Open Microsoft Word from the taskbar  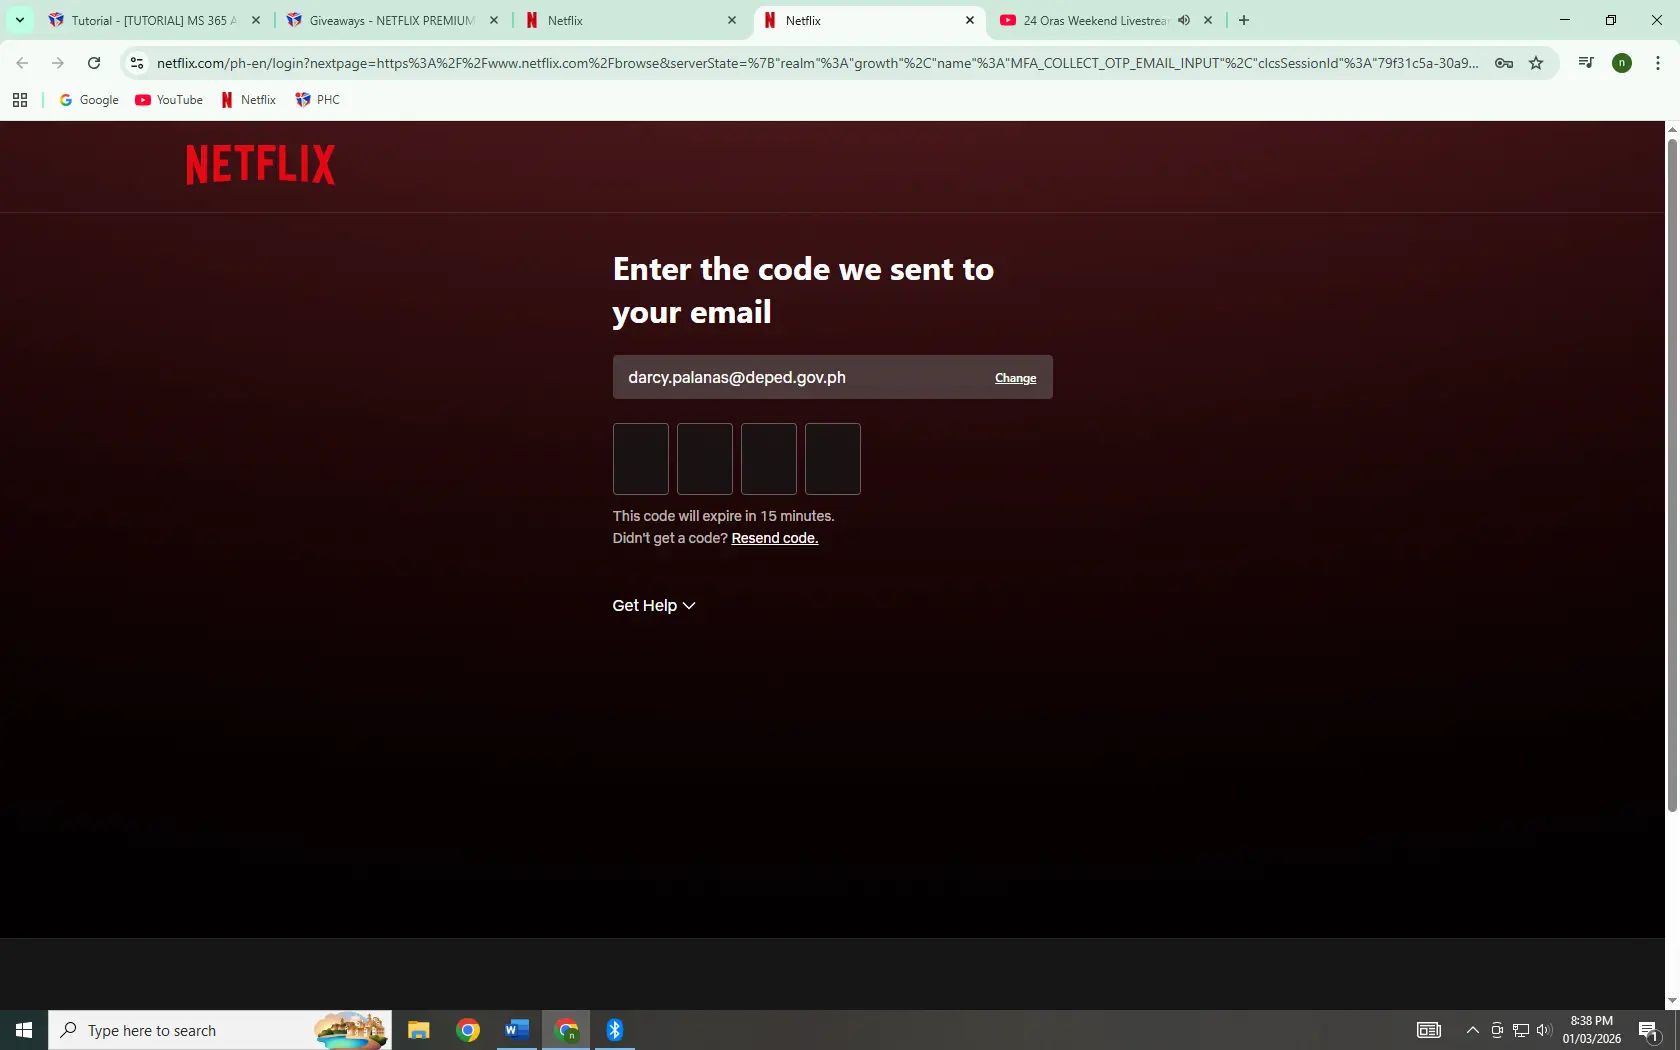pos(517,1030)
